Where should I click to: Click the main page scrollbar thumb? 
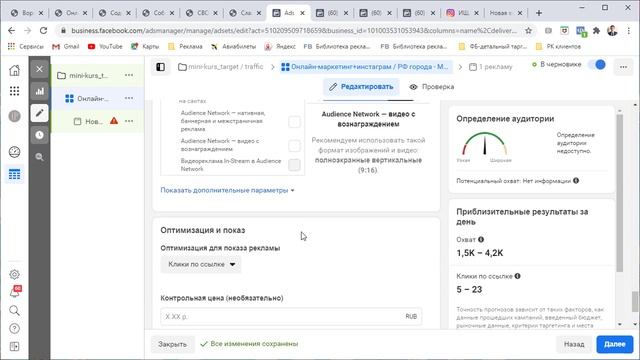pyautogui.click(x=635, y=301)
